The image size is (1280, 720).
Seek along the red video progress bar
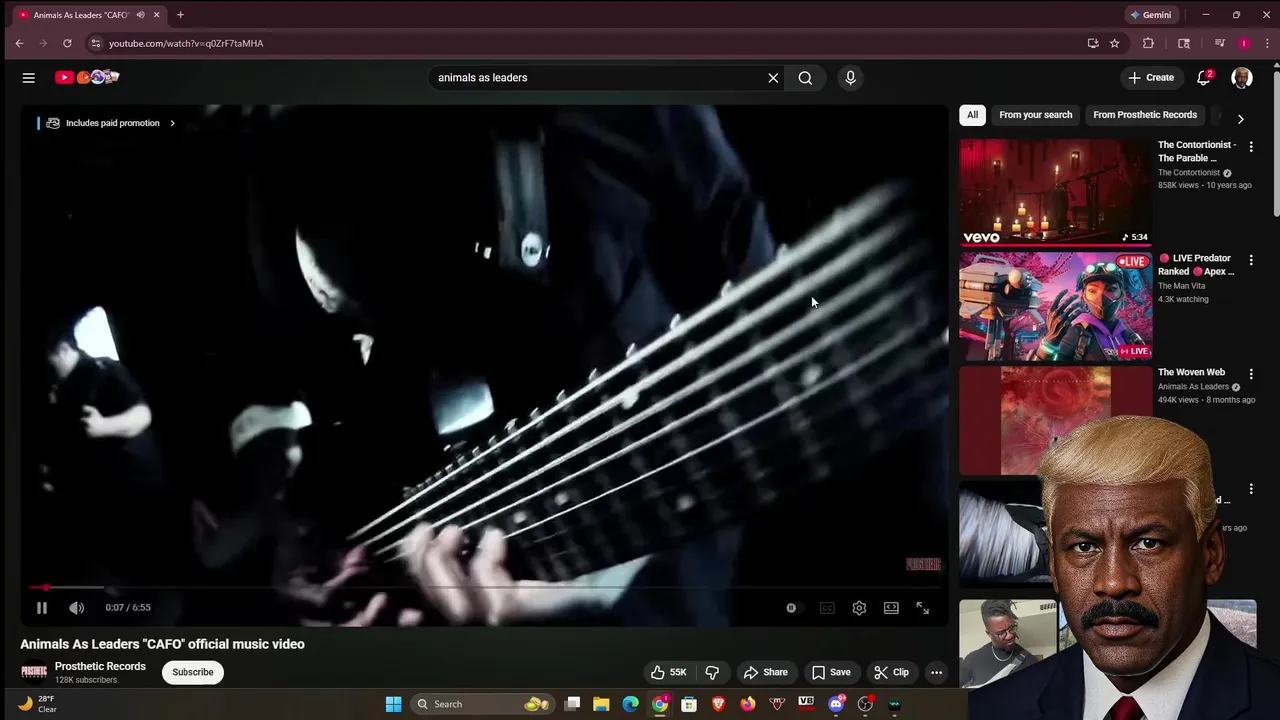pyautogui.click(x=484, y=588)
